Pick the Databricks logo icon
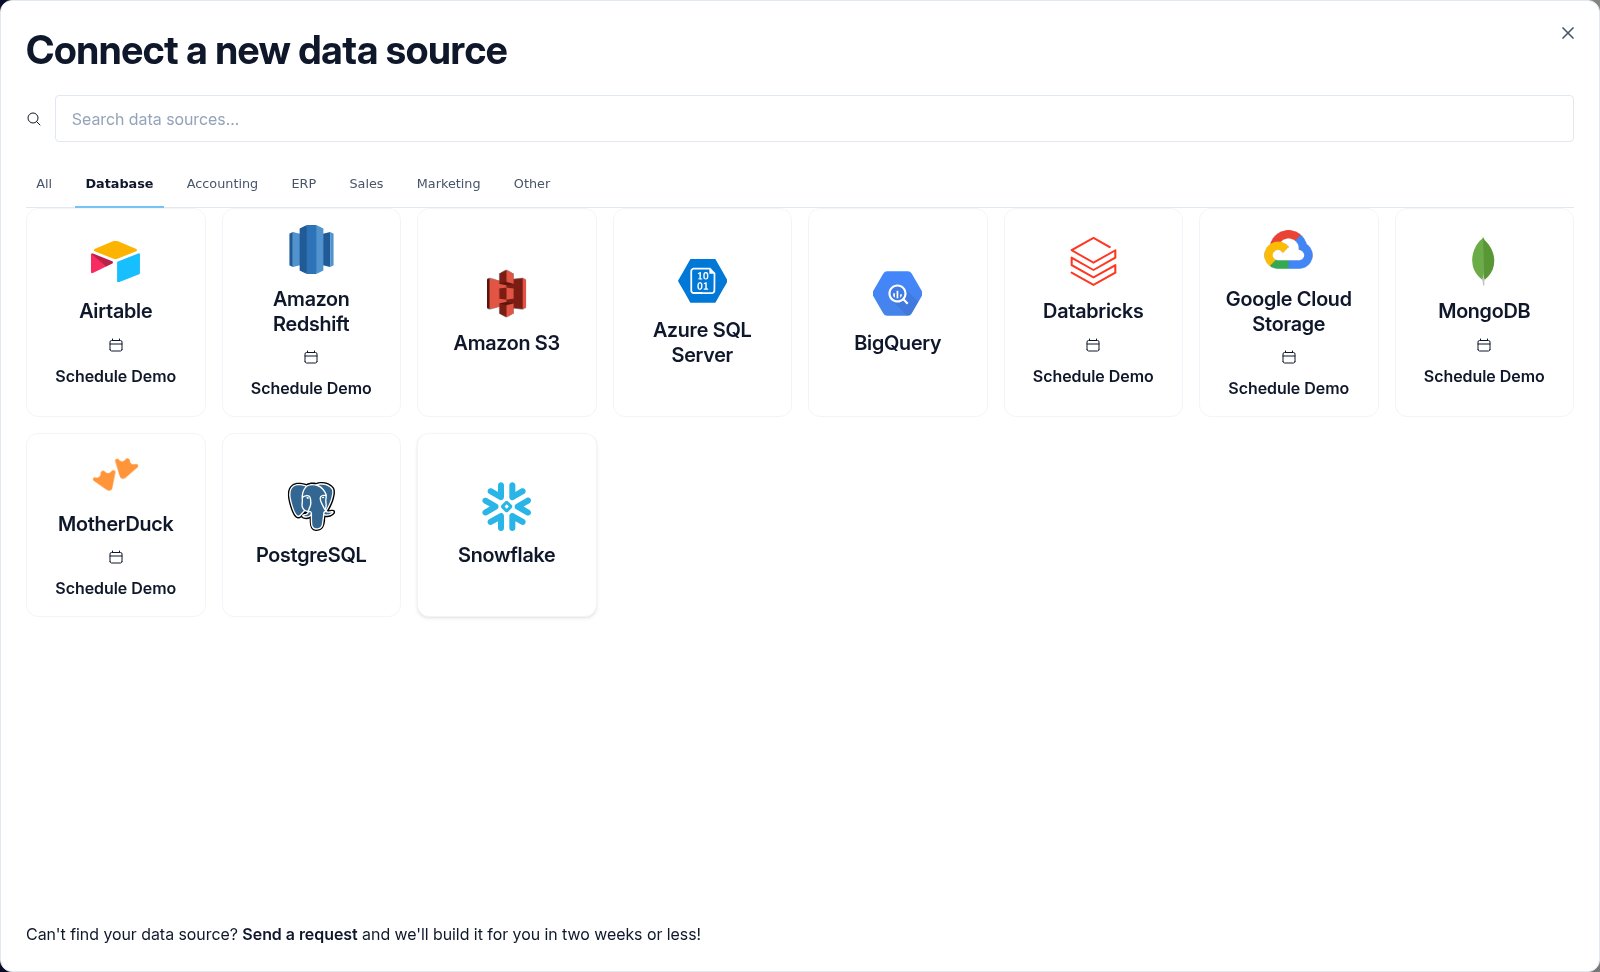Viewport: 1600px width, 972px height. pos(1093,261)
